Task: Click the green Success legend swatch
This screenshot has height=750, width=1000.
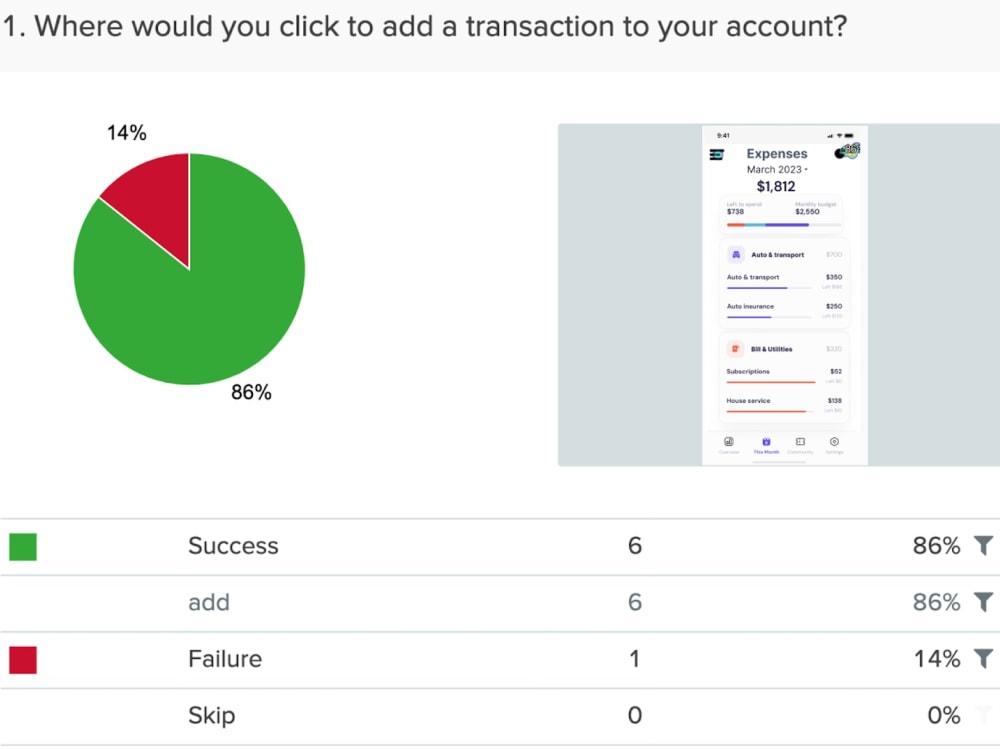Action: tap(23, 547)
